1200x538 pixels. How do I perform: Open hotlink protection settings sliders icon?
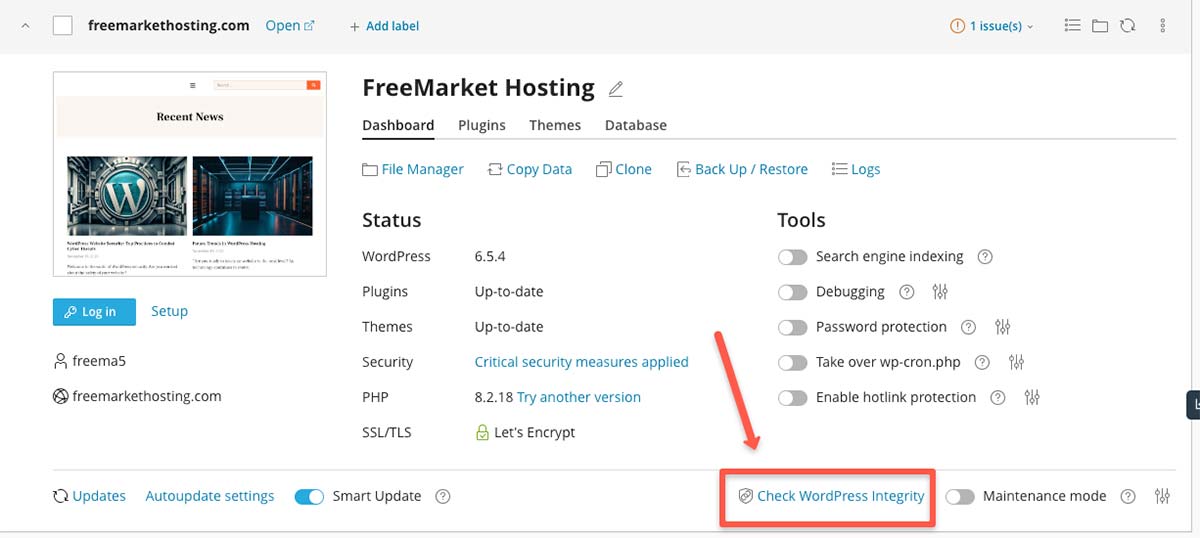(x=1033, y=397)
